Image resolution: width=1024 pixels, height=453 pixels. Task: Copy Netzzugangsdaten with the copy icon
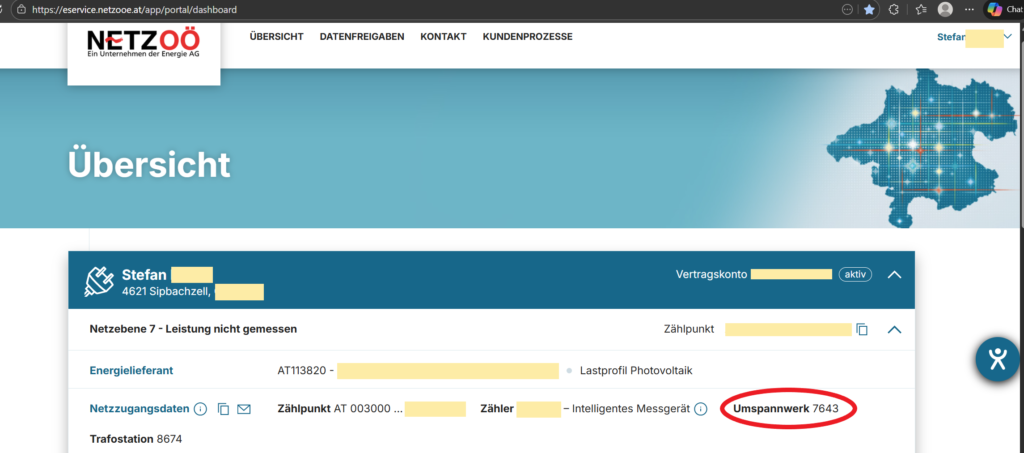(x=223, y=409)
